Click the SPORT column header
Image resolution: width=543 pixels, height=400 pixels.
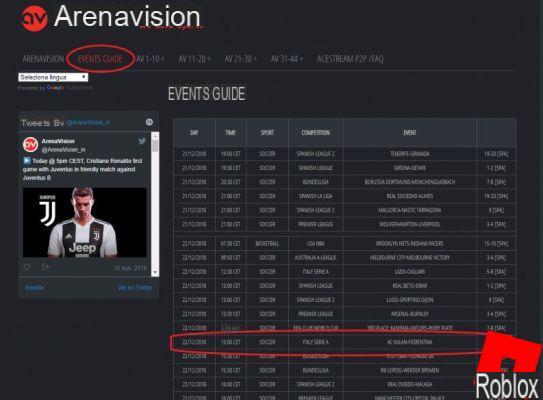267,132
